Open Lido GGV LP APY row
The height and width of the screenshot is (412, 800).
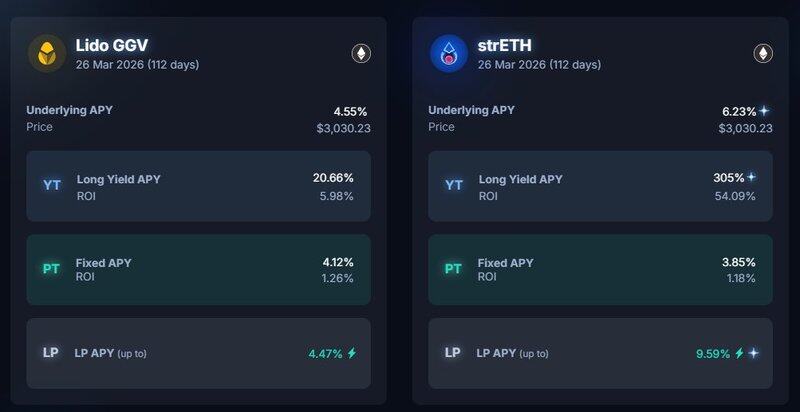pos(199,353)
